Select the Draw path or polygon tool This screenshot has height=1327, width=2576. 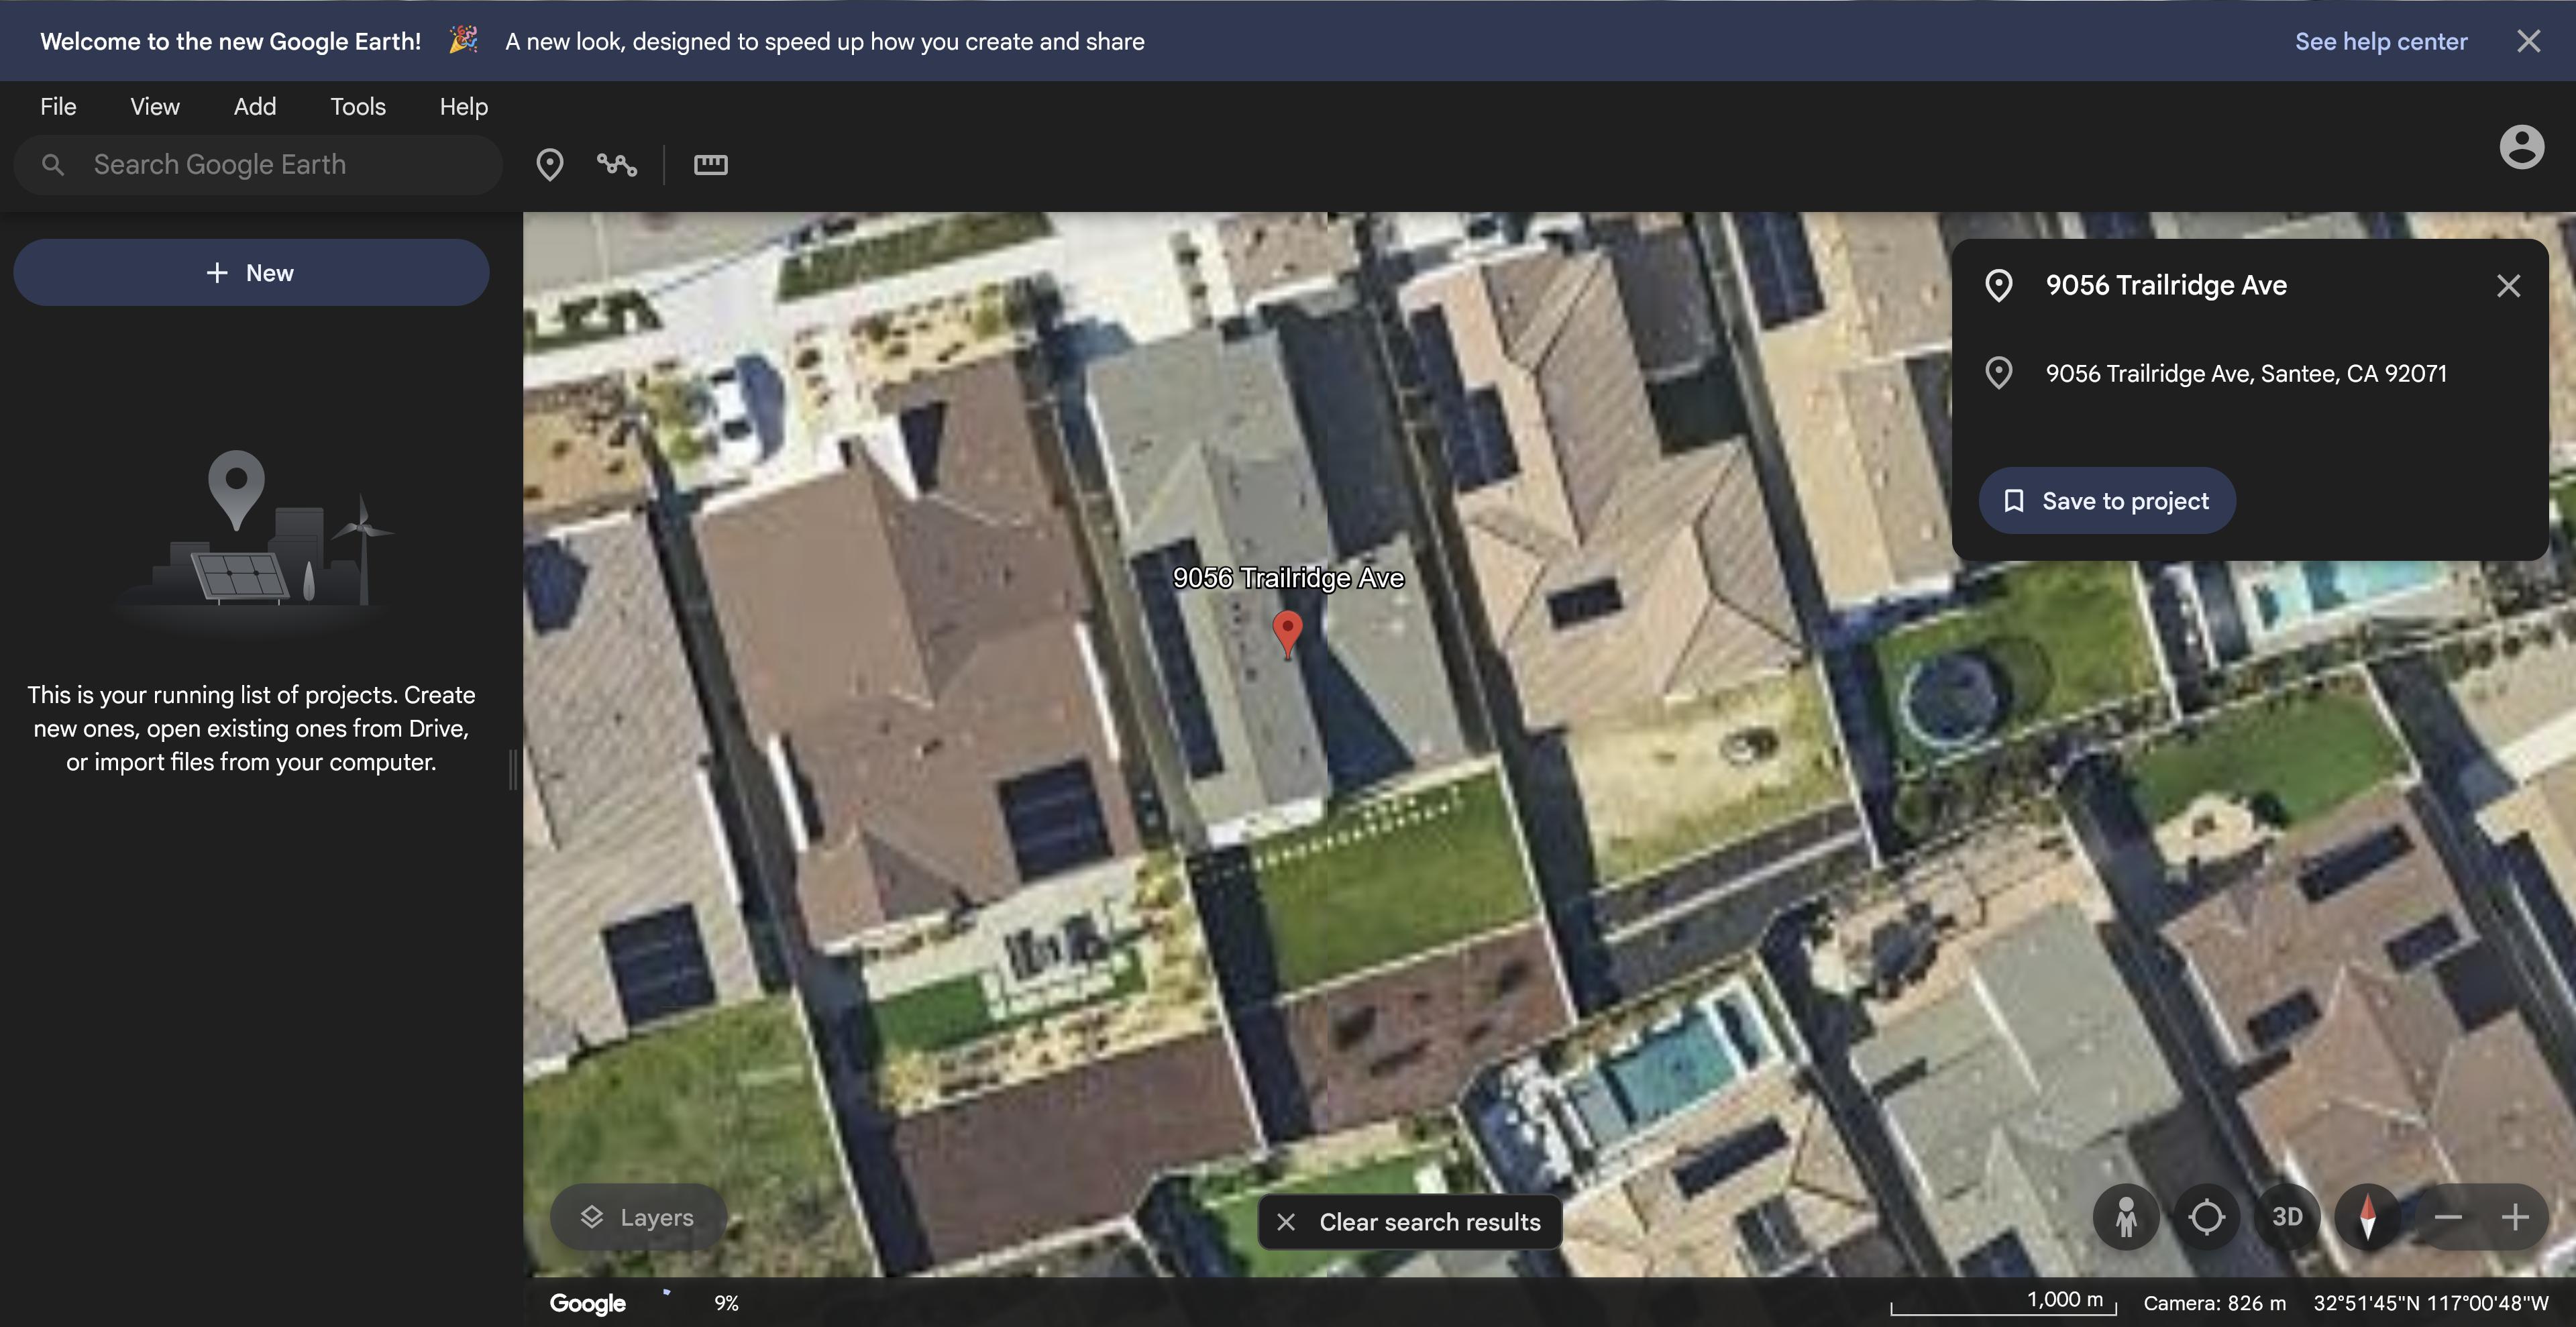coord(616,164)
